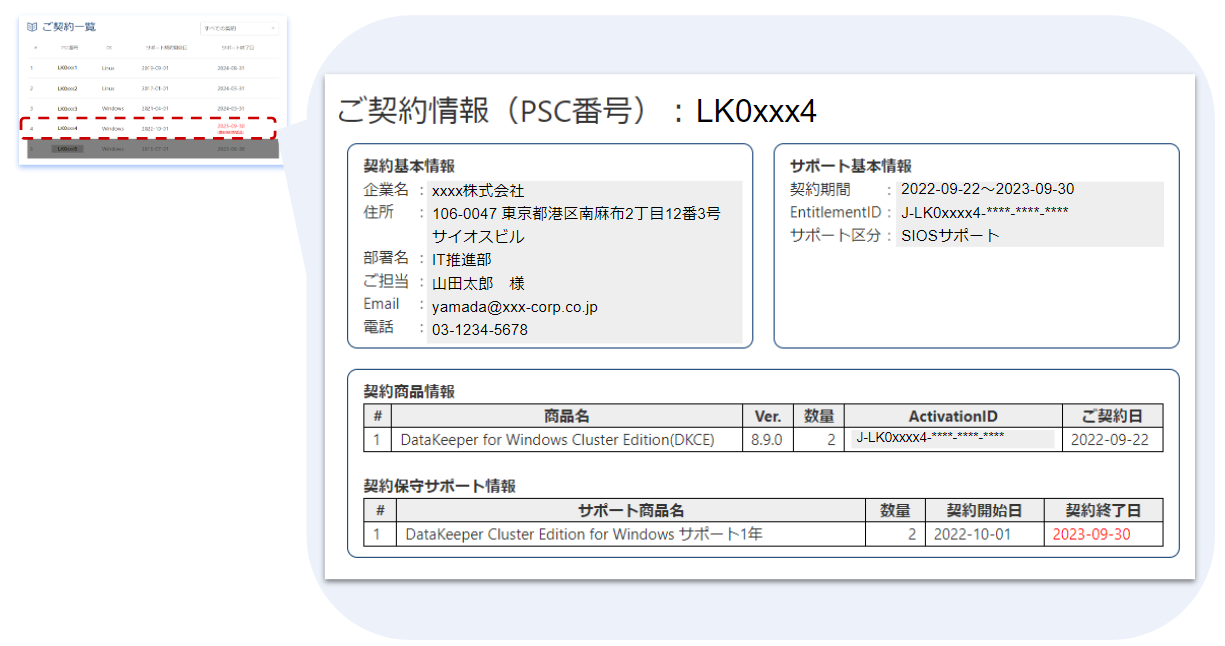The width and height of the screenshot is (1225, 646).
Task: Click the 電話 field label
Action: pyautogui.click(x=378, y=327)
